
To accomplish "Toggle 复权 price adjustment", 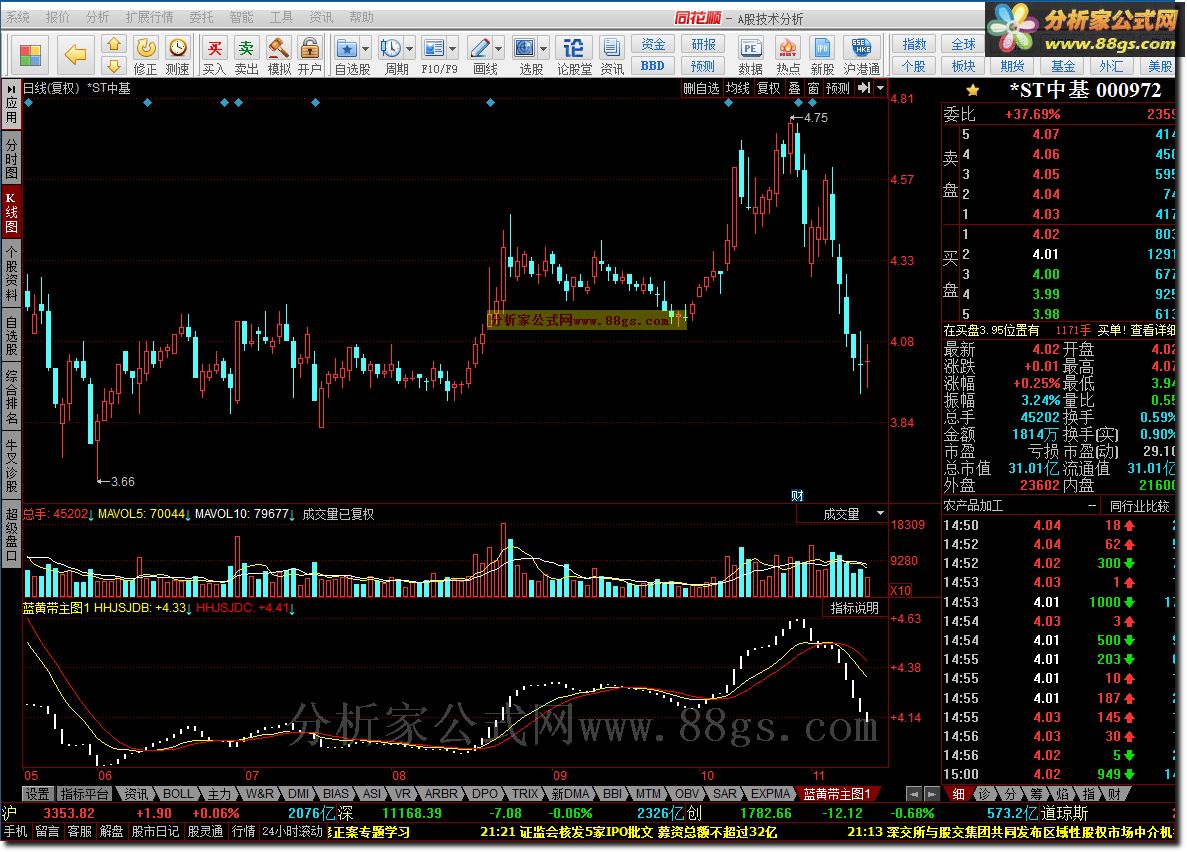I will [768, 89].
